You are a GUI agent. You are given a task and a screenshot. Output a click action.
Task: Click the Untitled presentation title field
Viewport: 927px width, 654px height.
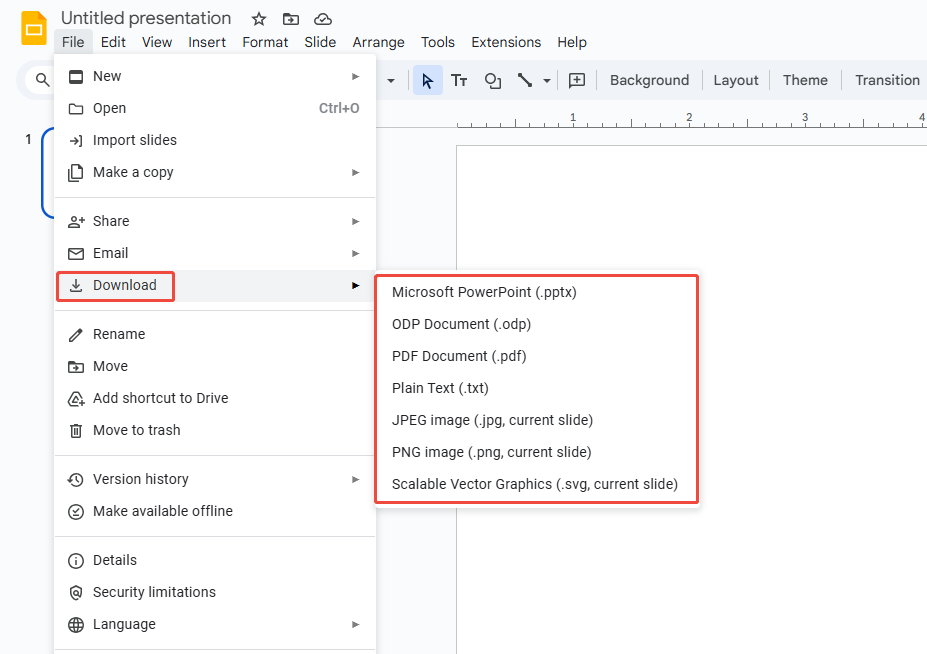pos(145,18)
